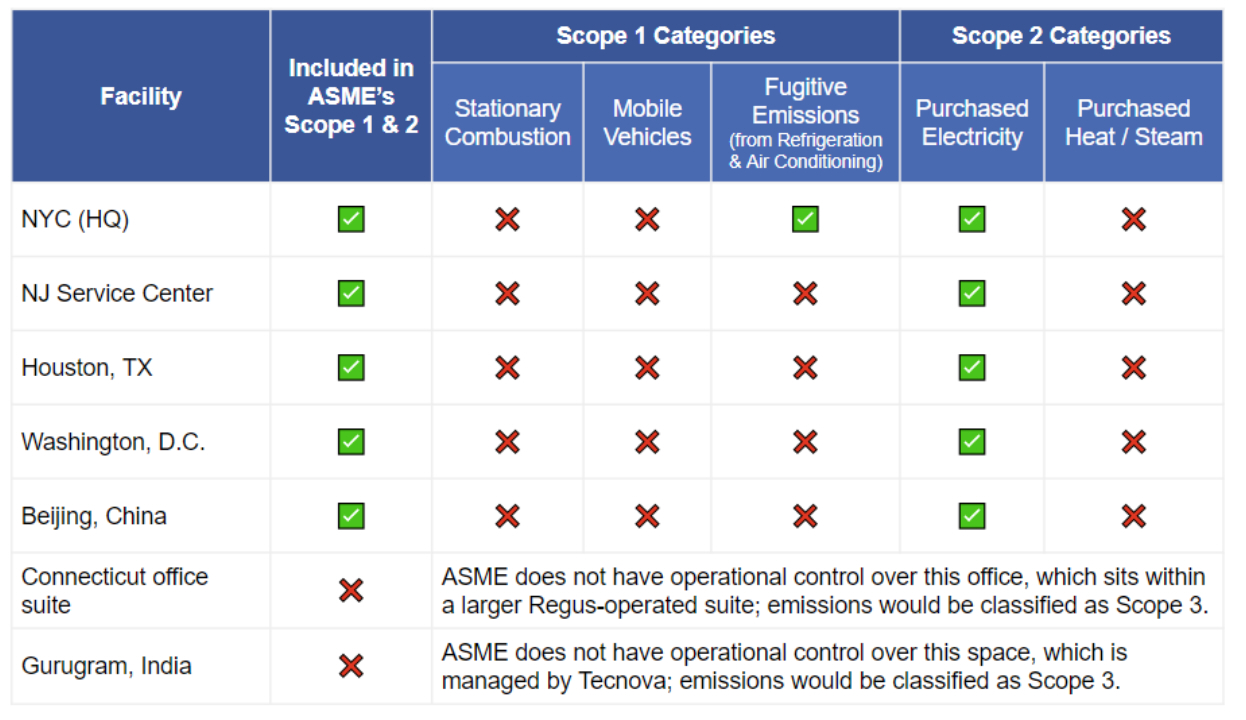Click NYC (HQ) Fugitive Emissions green checkmark

pos(805,219)
